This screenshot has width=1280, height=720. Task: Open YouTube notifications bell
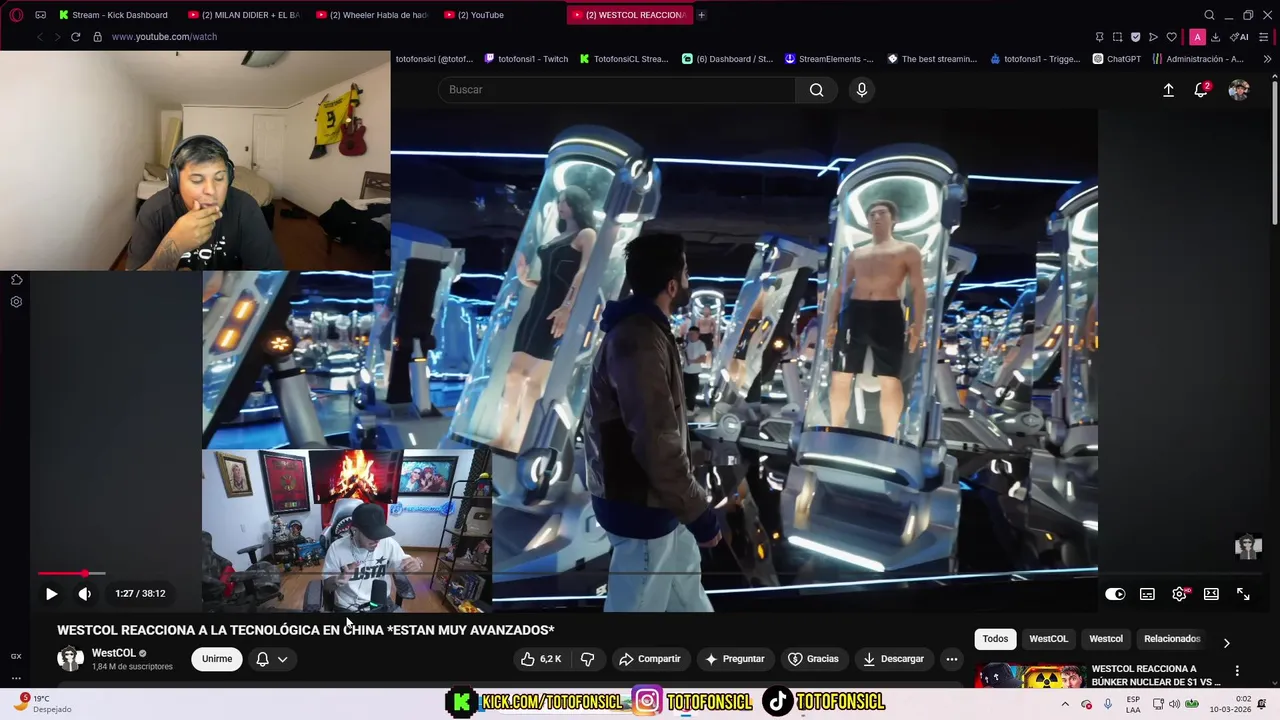(x=1201, y=90)
